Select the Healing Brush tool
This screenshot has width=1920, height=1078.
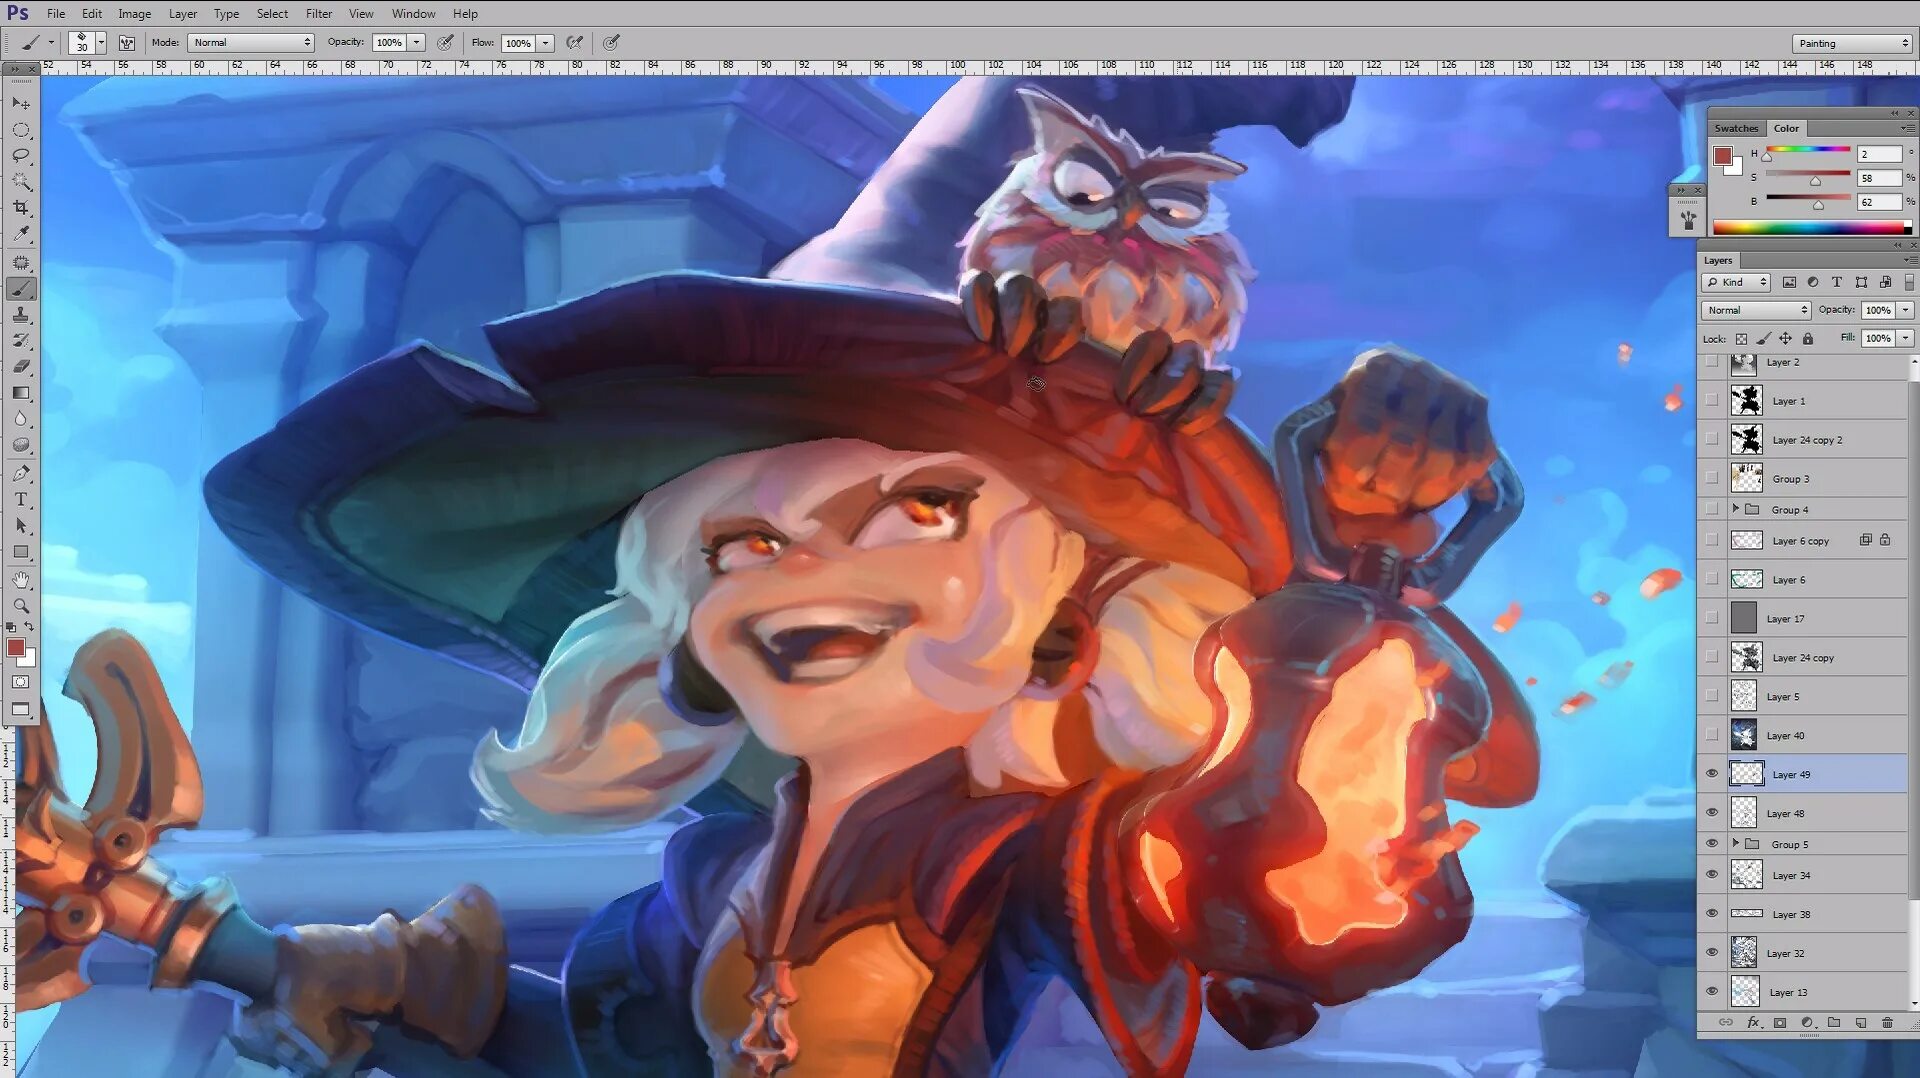pyautogui.click(x=20, y=262)
